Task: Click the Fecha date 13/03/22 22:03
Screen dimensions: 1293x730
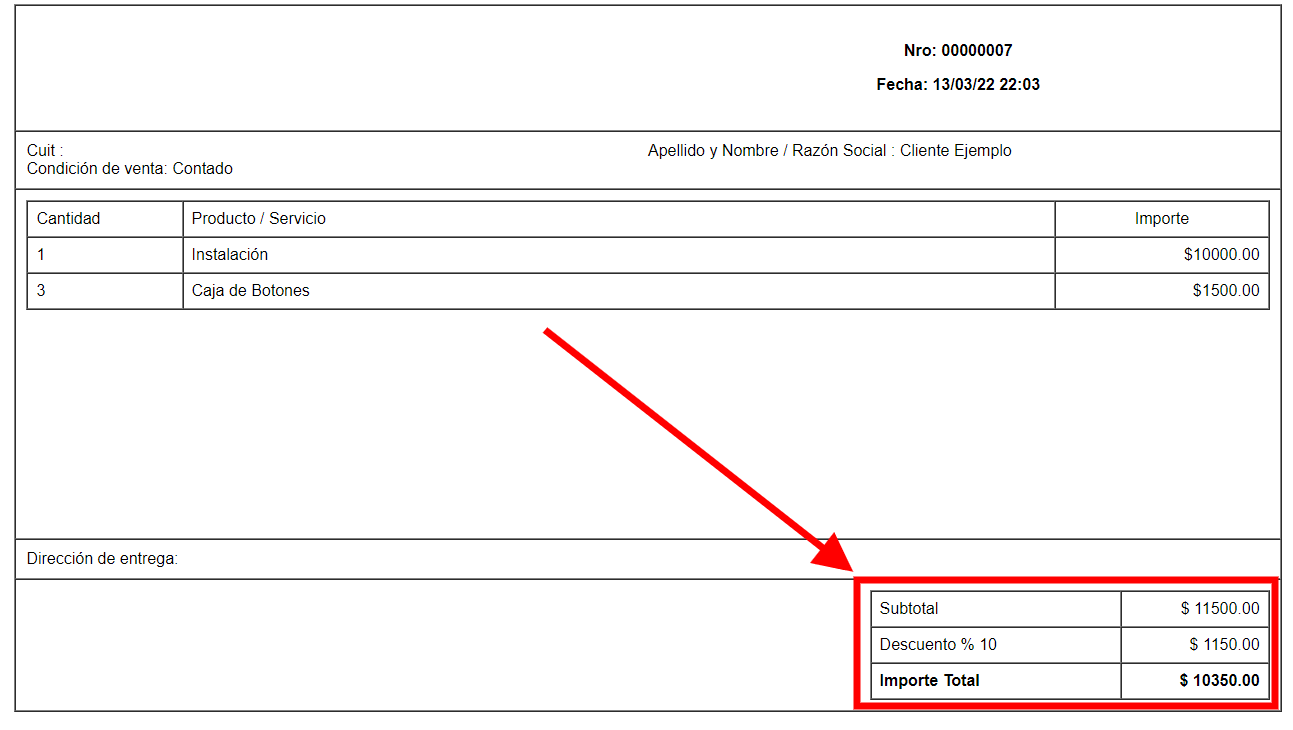Action: pos(986,85)
